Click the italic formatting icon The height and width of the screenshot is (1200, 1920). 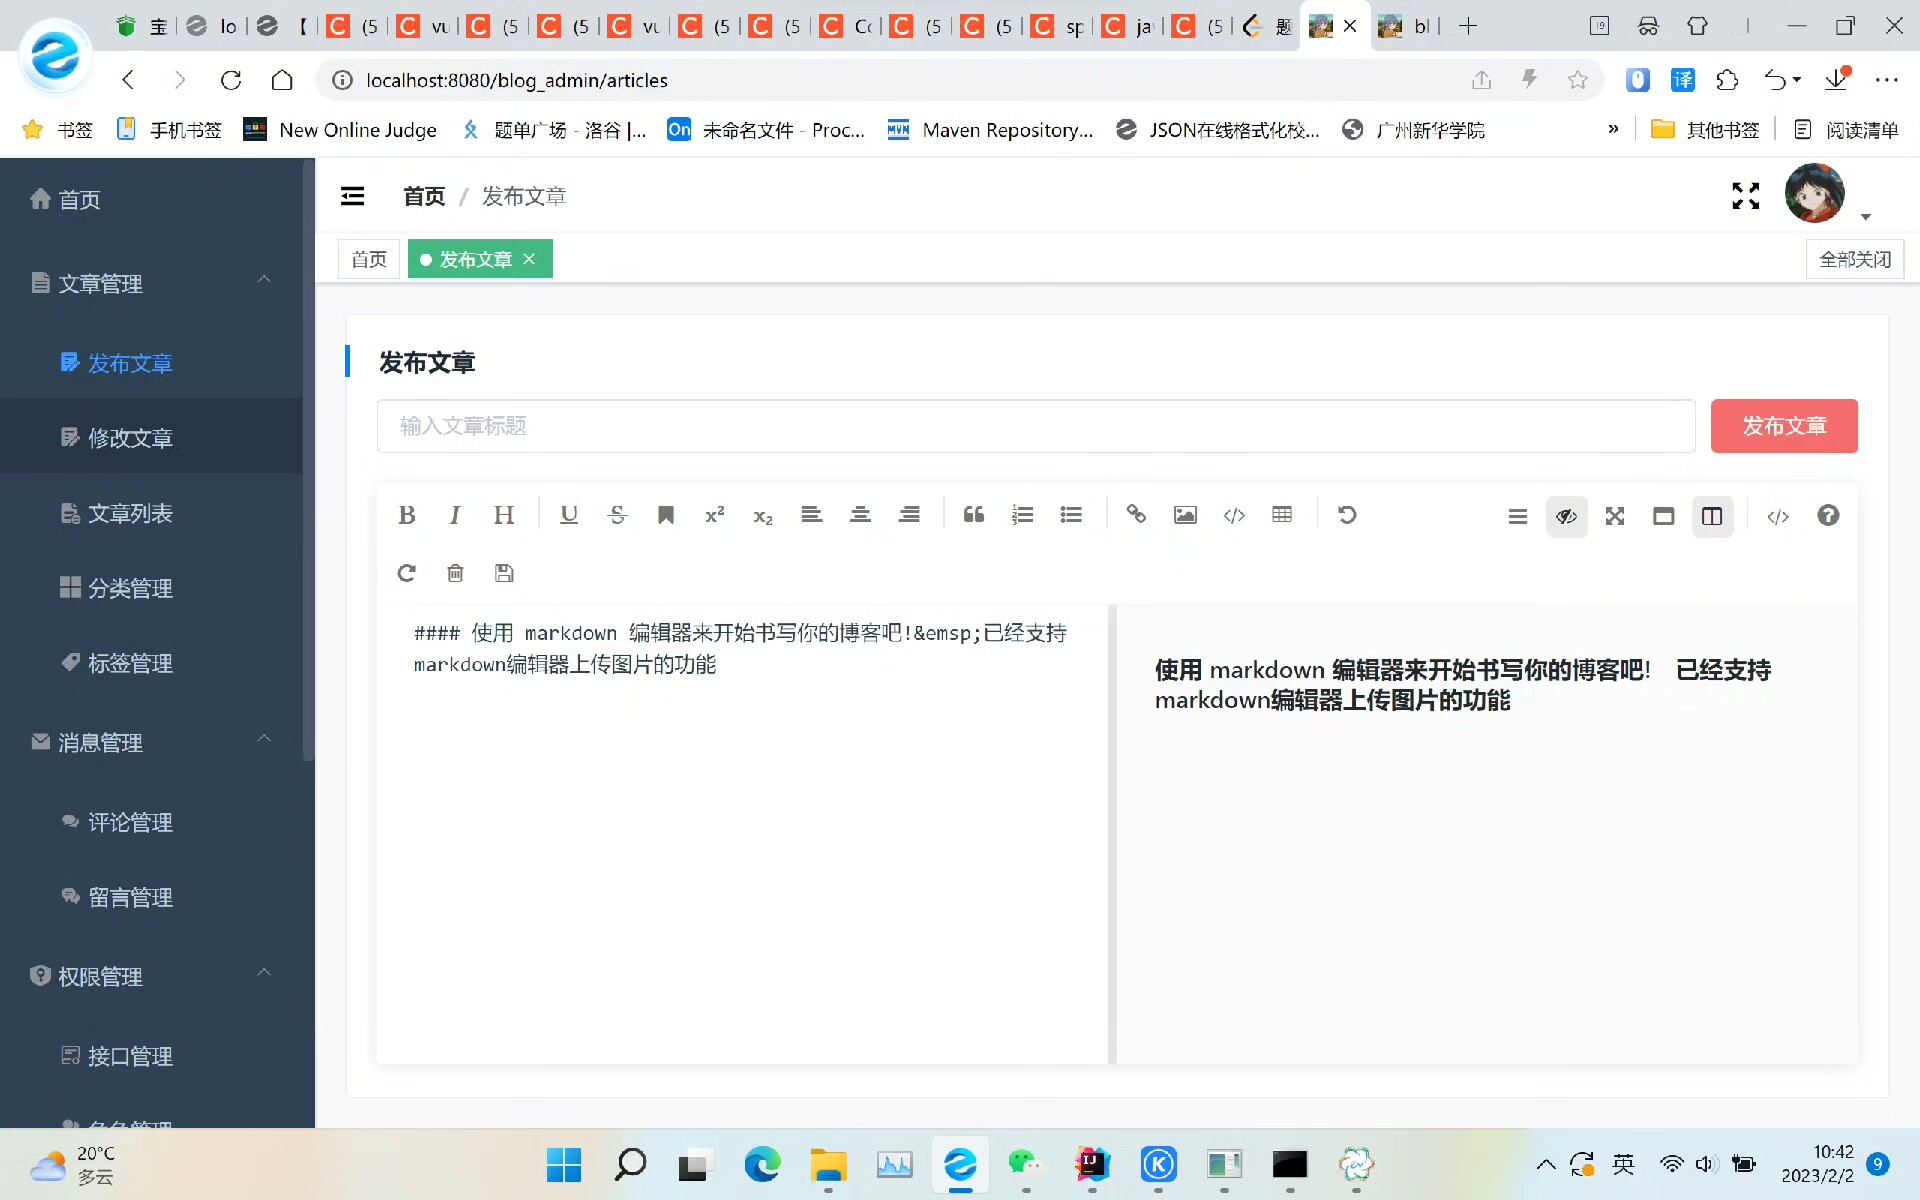coord(455,515)
